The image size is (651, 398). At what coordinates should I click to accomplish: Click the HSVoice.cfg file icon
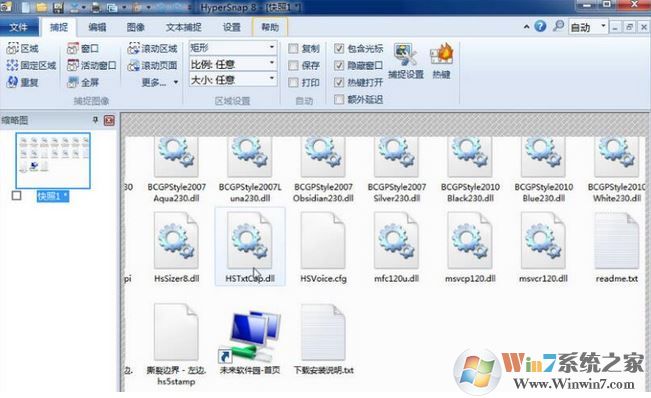323,240
